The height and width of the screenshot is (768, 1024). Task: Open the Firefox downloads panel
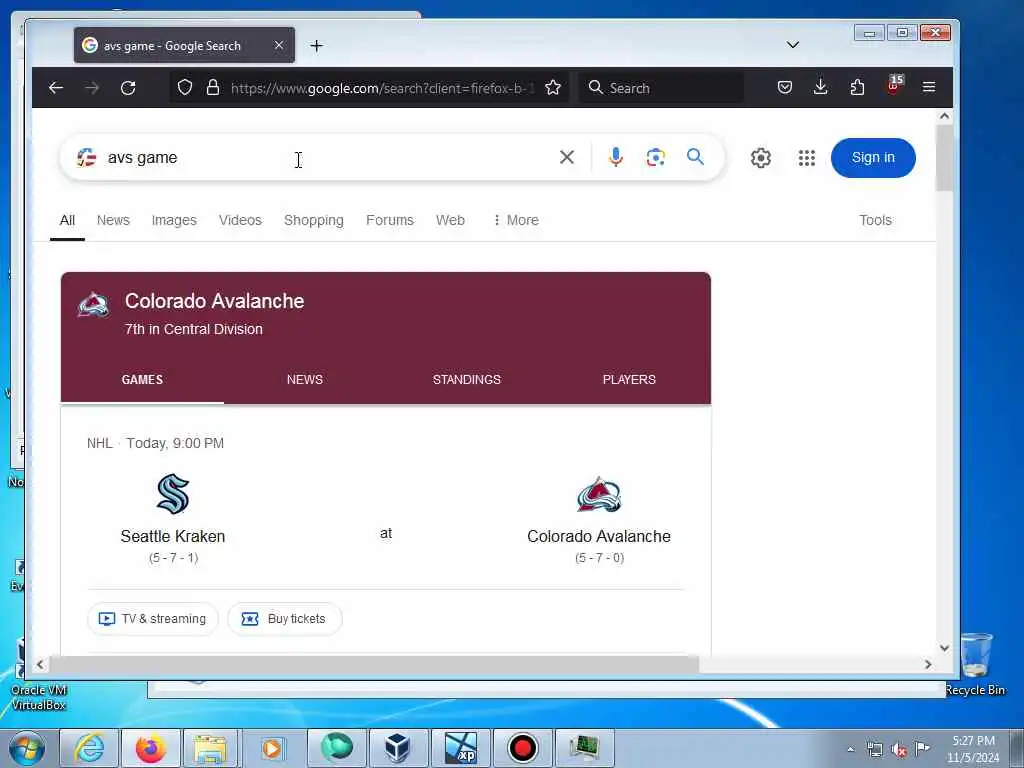pos(821,87)
